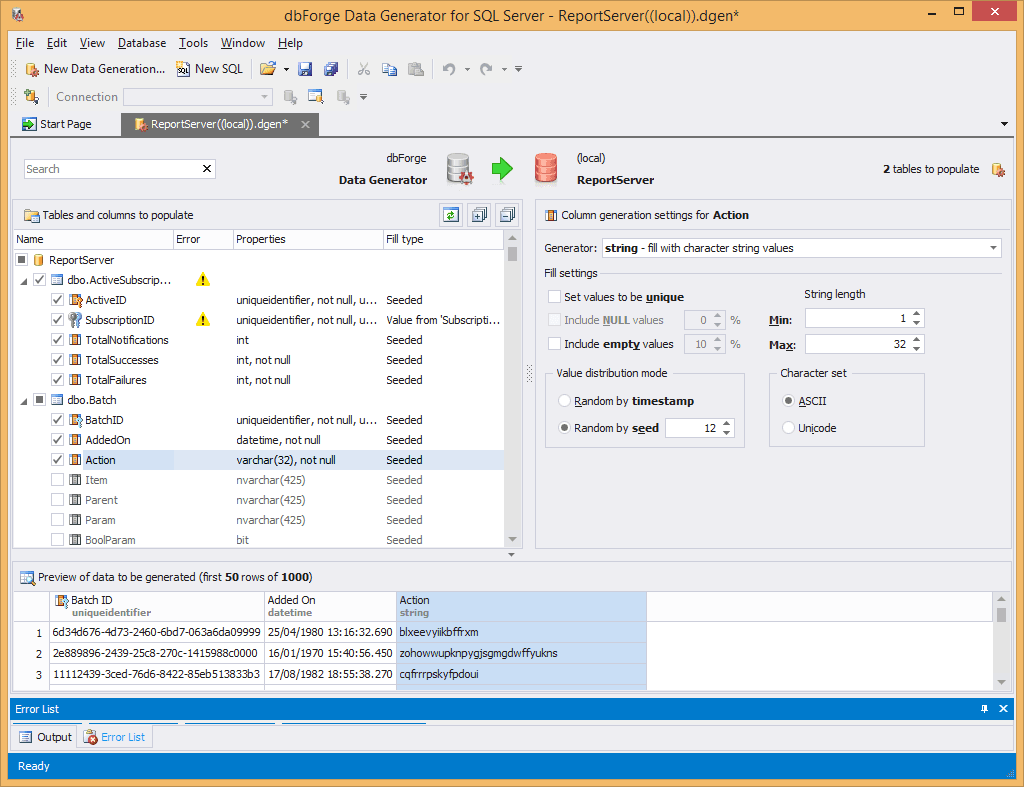Switch to the Error List tab

click(x=114, y=737)
